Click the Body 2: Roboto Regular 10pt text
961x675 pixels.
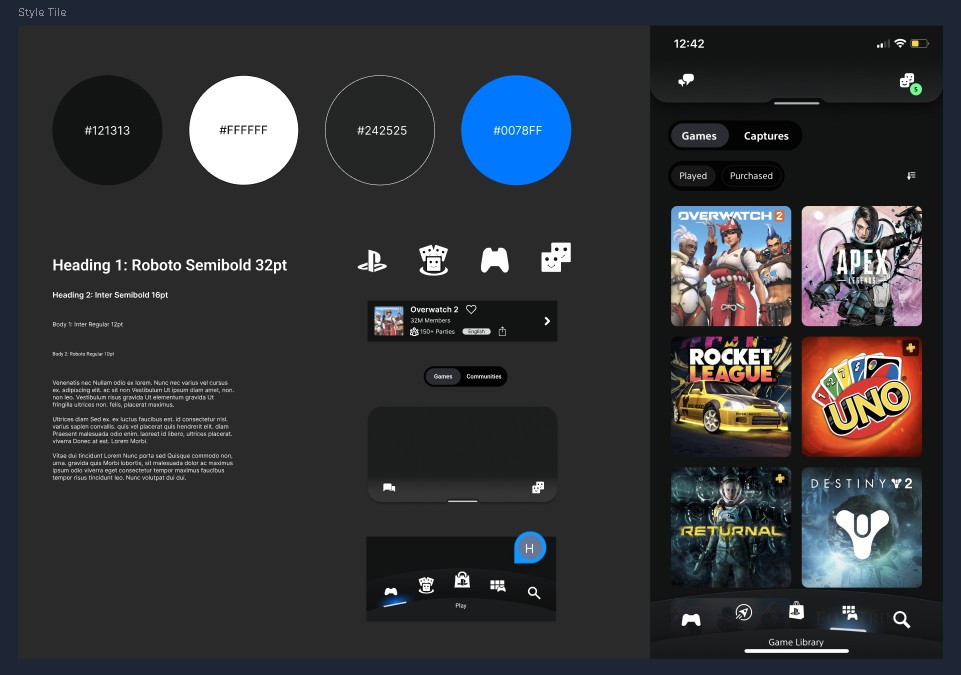click(x=83, y=354)
